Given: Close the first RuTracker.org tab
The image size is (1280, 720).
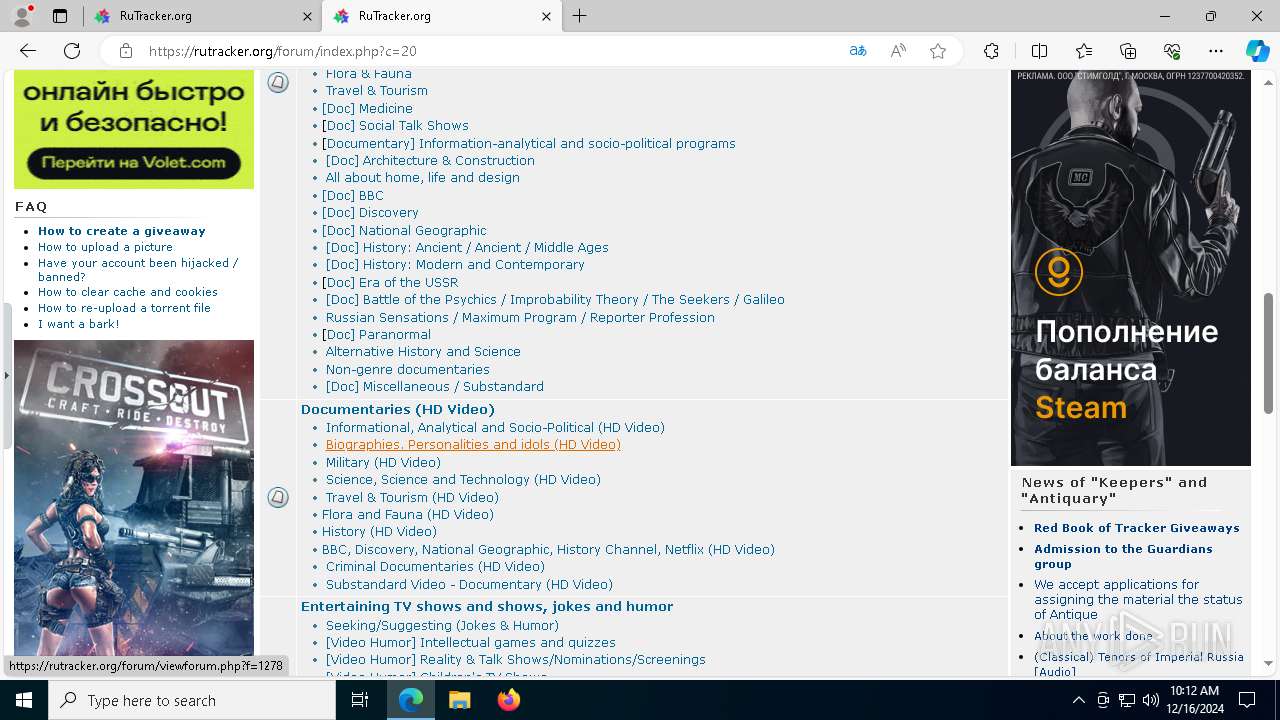Looking at the screenshot, I should (x=307, y=16).
